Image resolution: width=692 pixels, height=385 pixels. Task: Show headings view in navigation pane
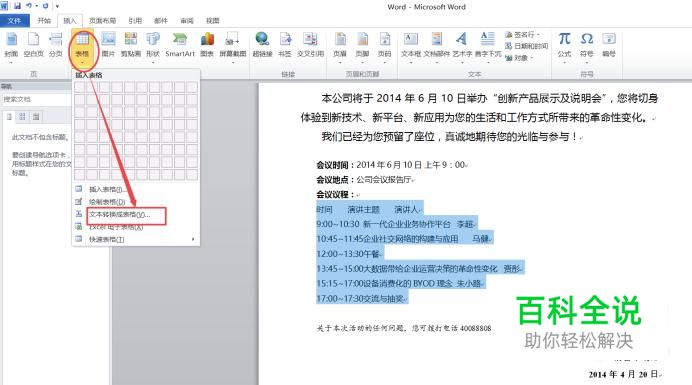click(9, 117)
